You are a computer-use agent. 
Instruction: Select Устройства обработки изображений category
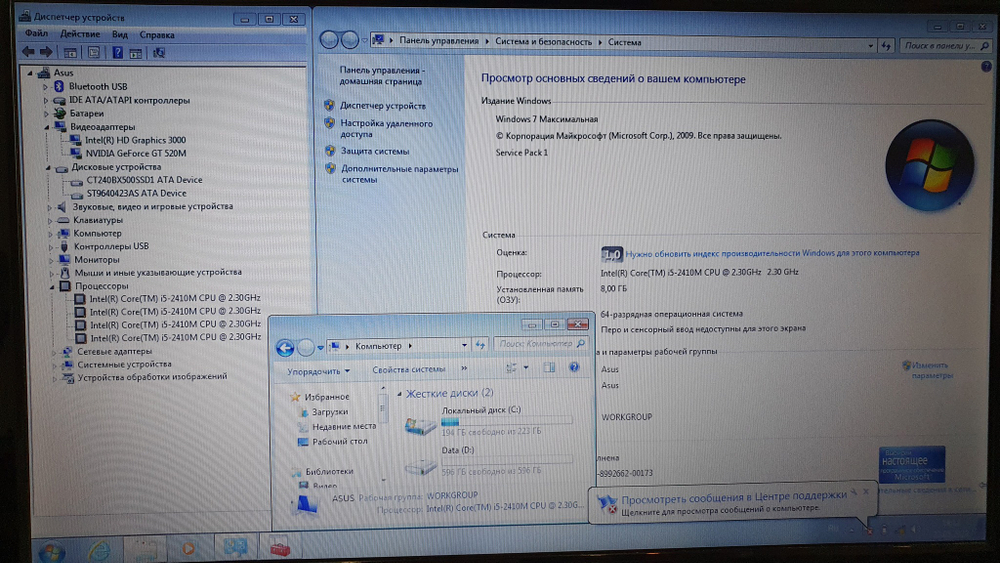pyautogui.click(x=152, y=377)
